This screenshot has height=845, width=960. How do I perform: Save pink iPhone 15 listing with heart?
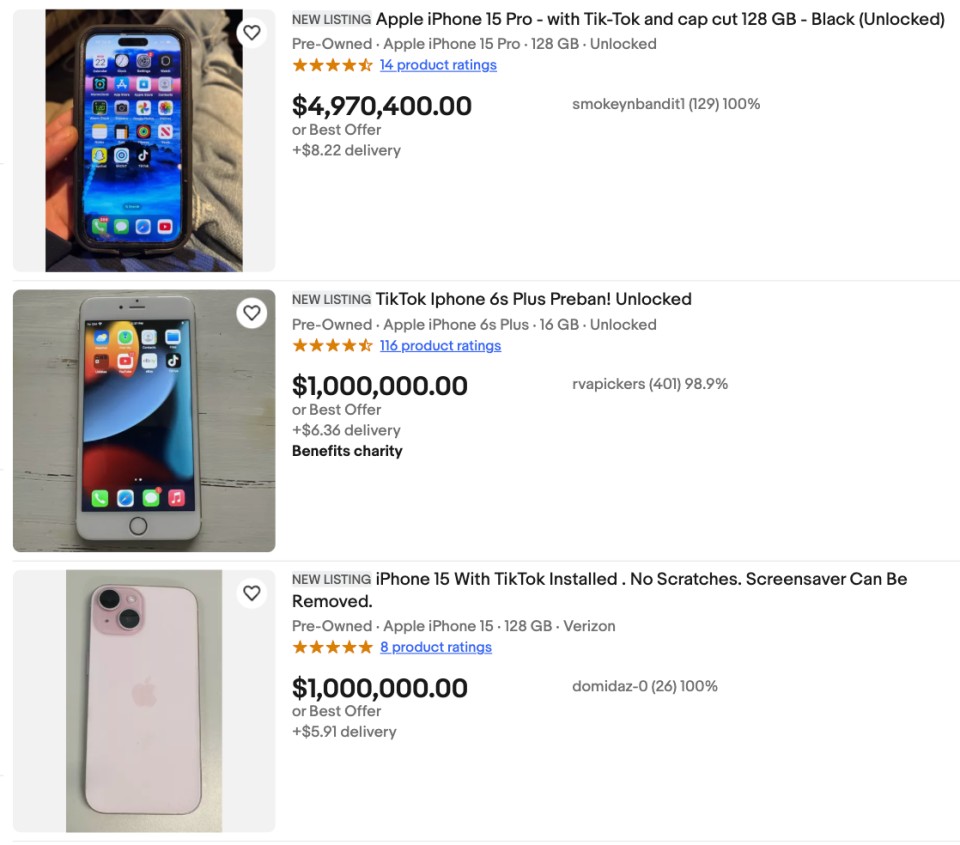[252, 593]
